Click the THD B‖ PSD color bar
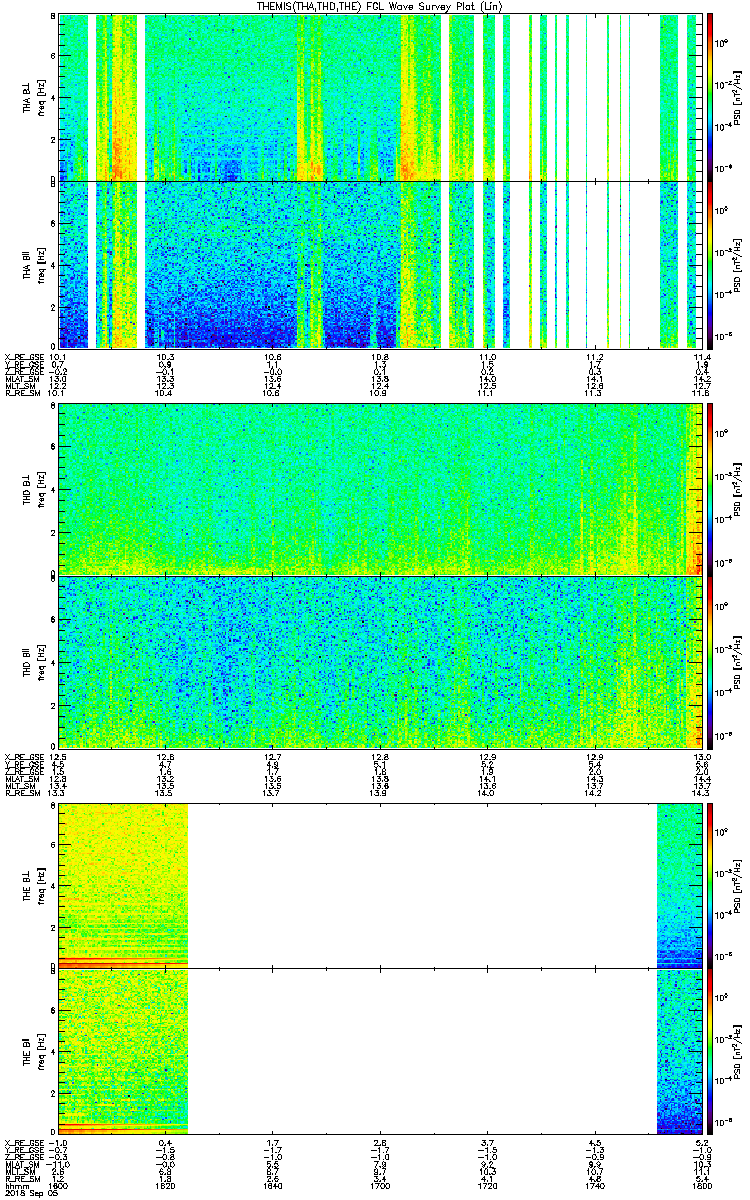Viewport: 750px width, 1200px height. coord(711,662)
